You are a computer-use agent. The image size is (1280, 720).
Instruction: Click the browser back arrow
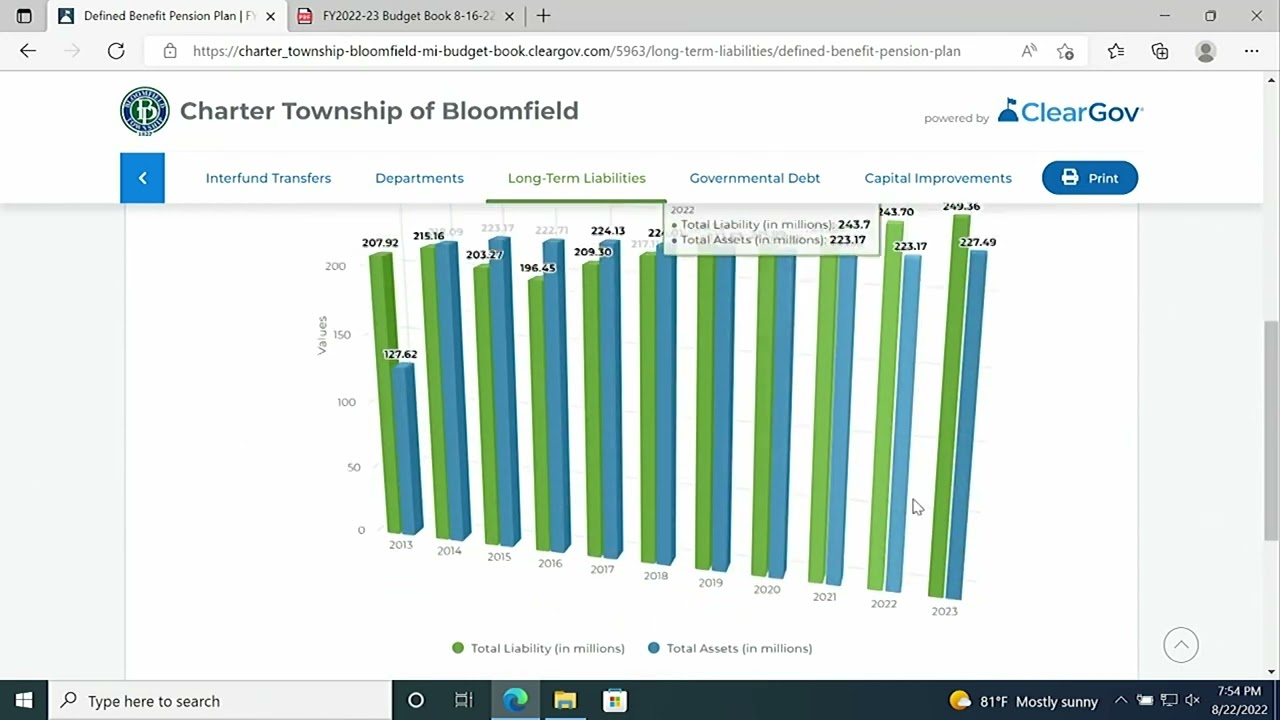(x=28, y=51)
